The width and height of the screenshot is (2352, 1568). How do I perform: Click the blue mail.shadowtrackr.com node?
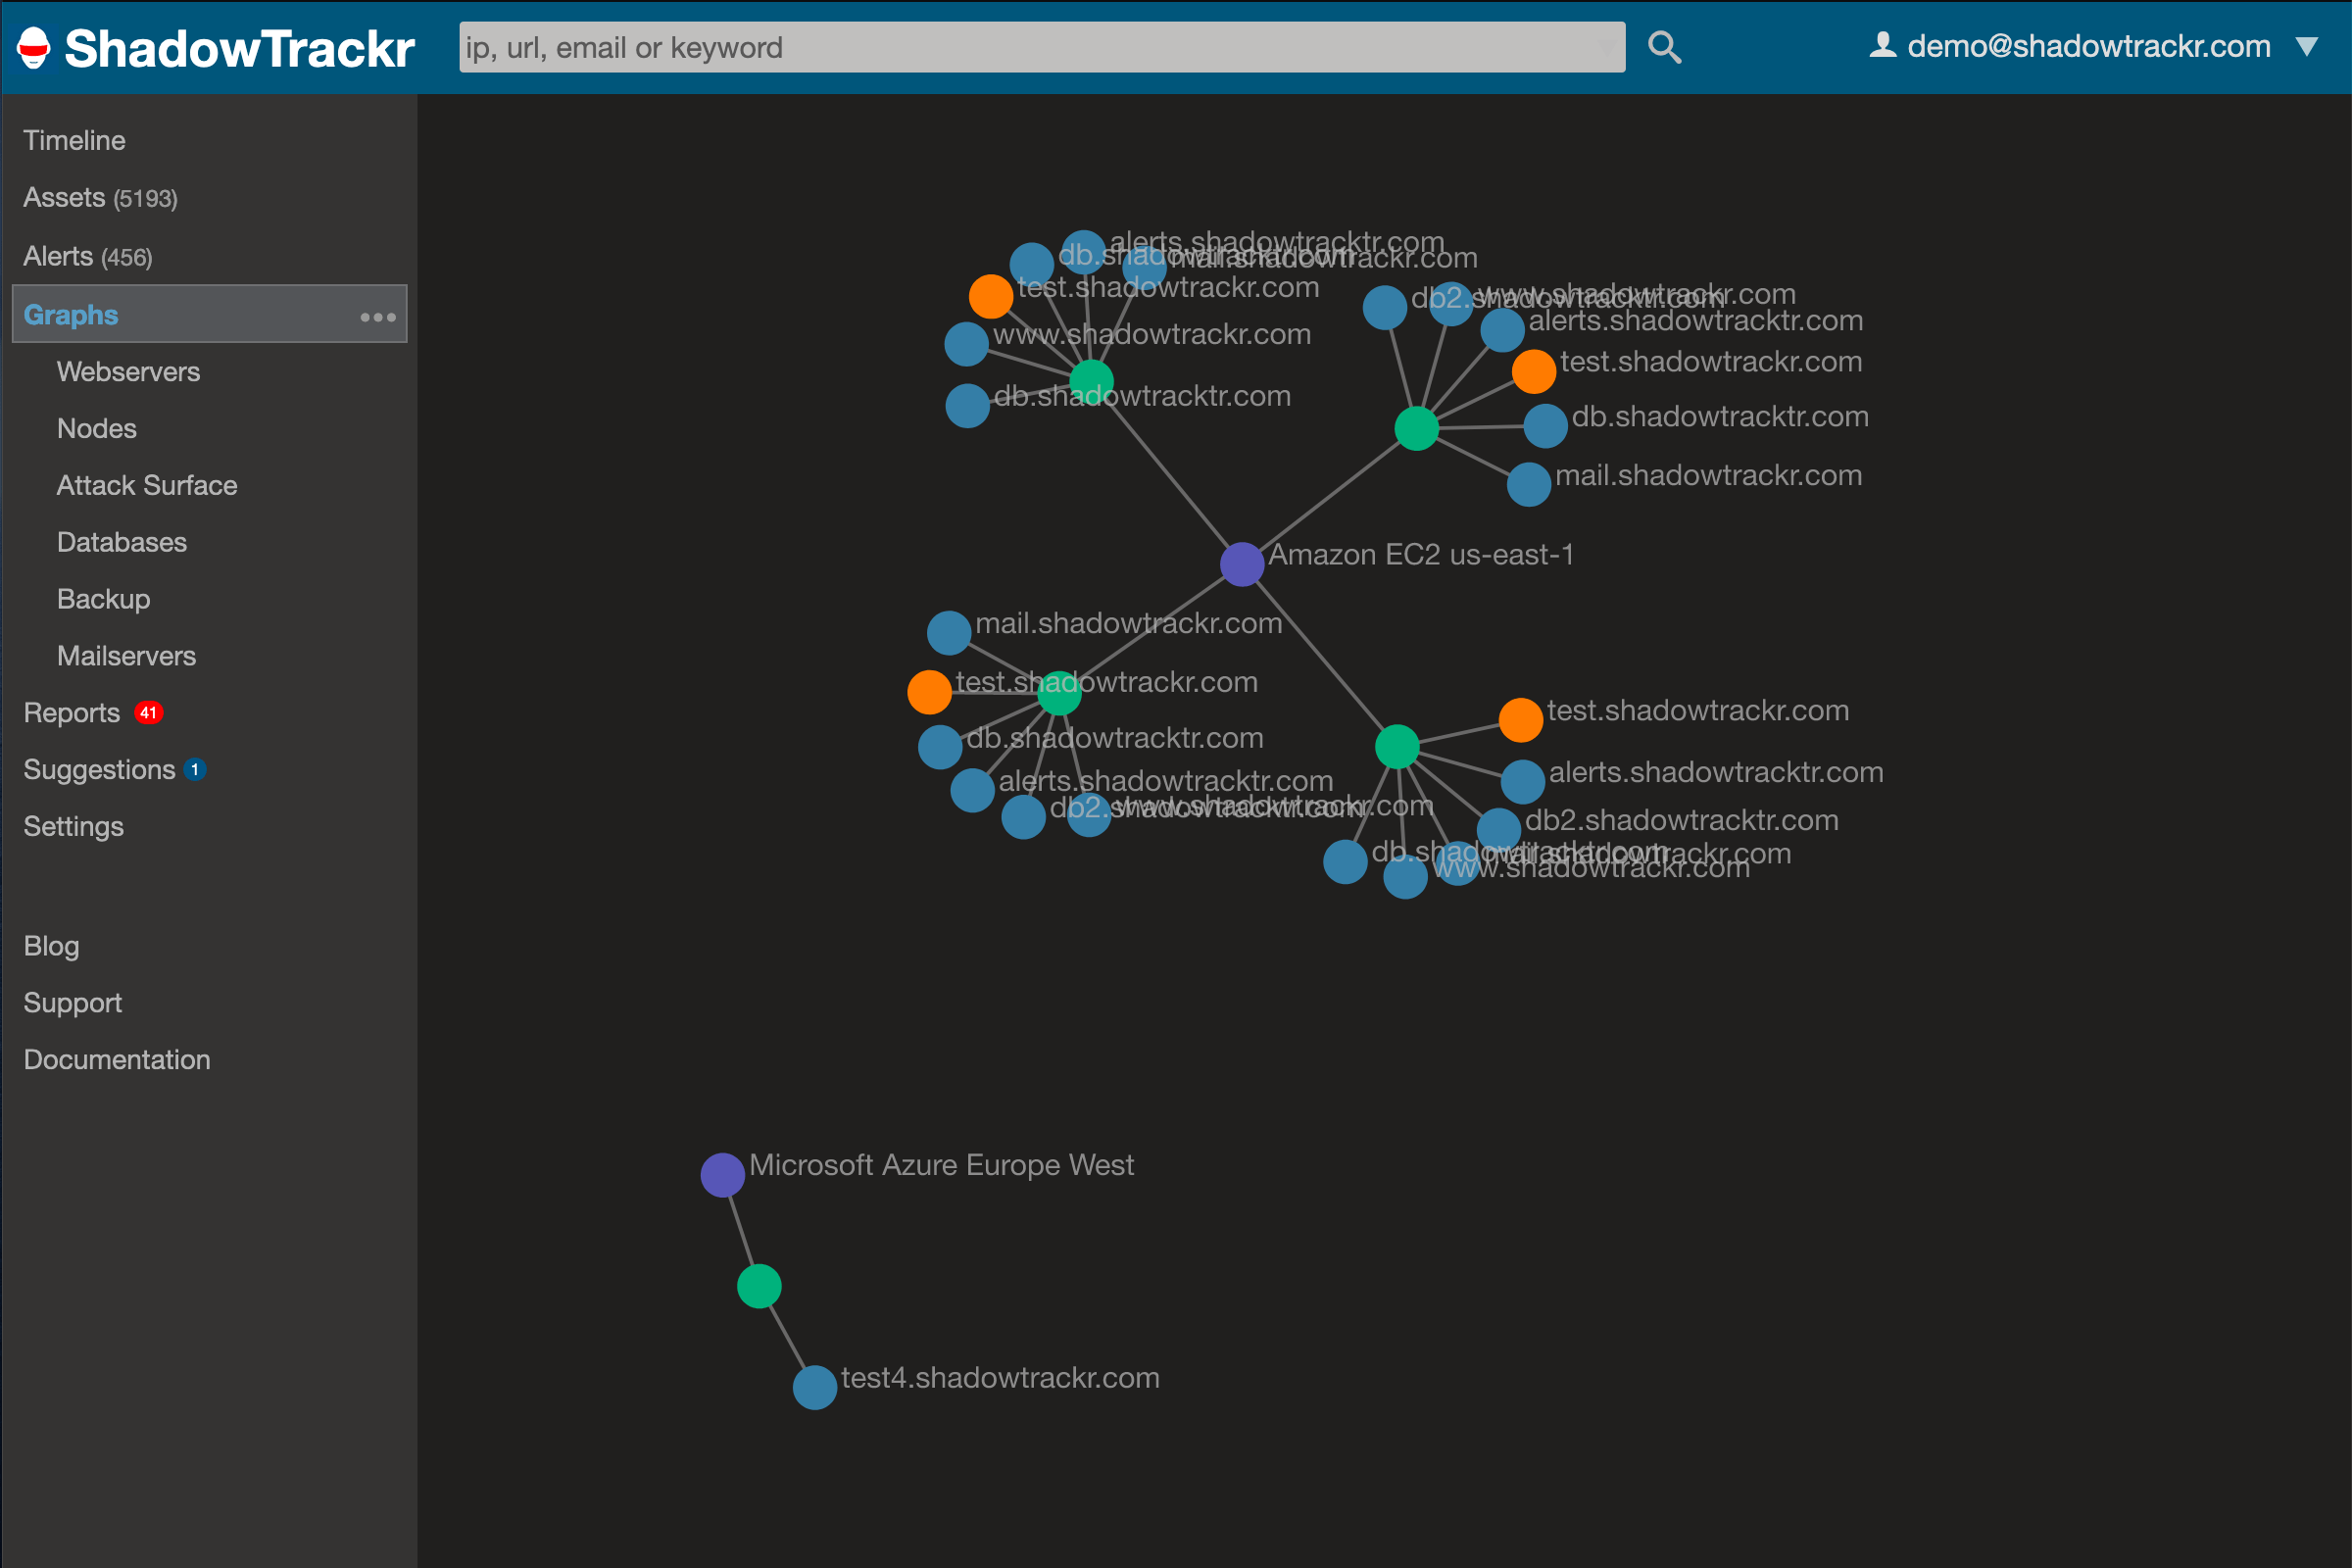(x=947, y=632)
